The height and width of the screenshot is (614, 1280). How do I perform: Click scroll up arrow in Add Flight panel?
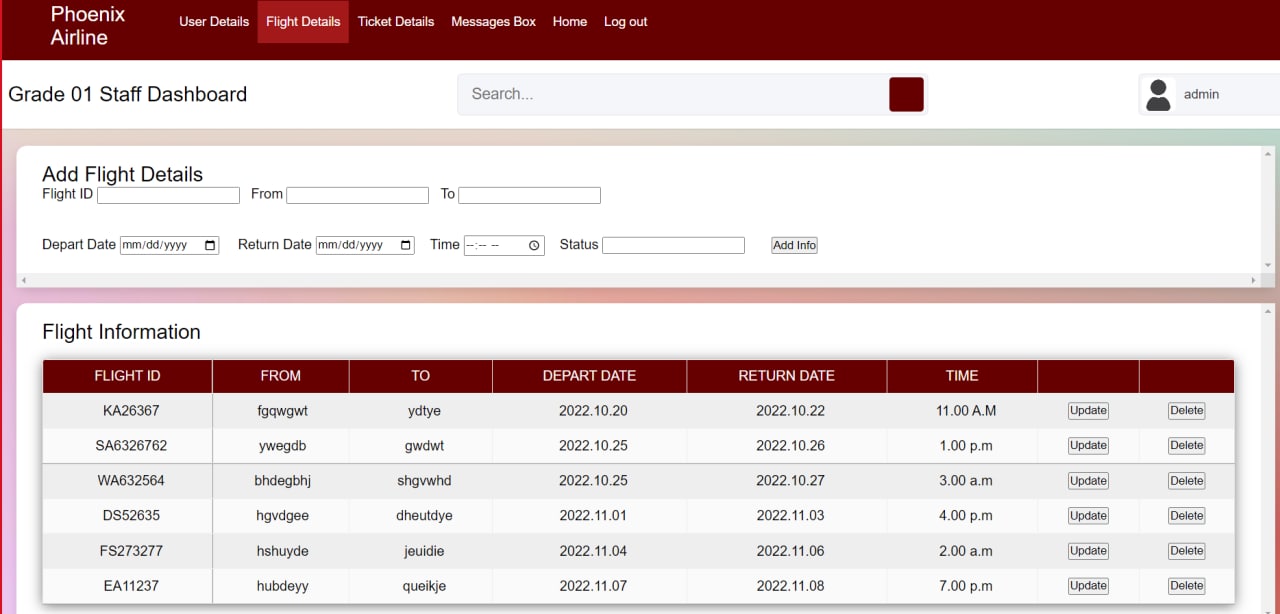1269,155
